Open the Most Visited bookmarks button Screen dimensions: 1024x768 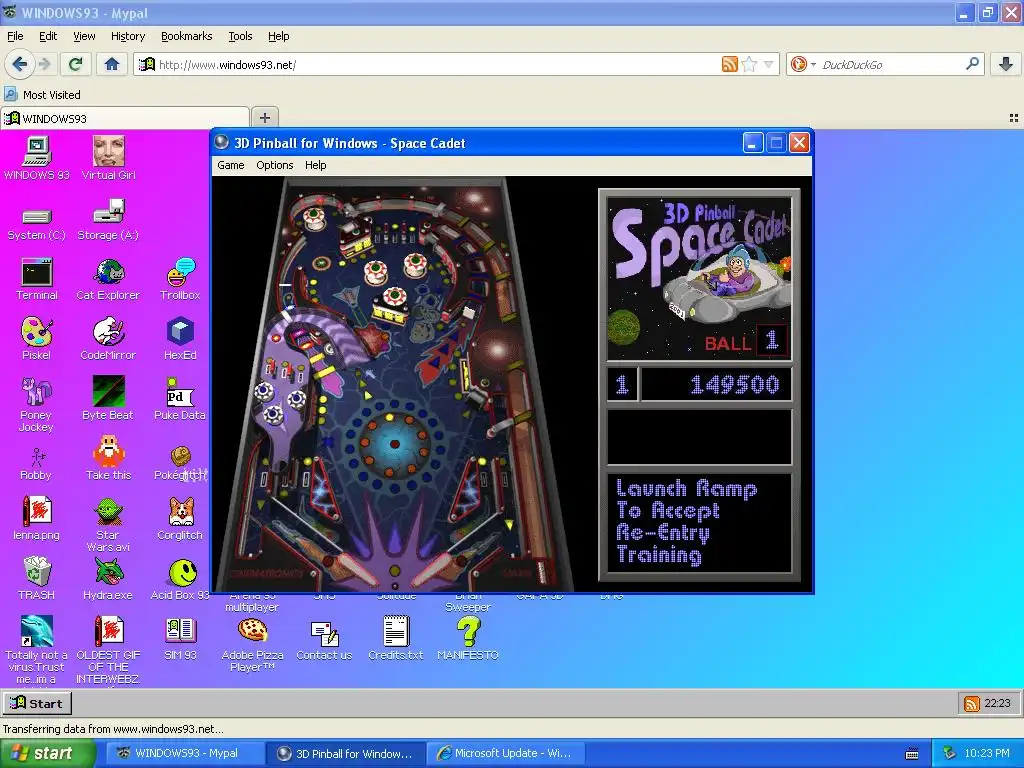(43, 95)
